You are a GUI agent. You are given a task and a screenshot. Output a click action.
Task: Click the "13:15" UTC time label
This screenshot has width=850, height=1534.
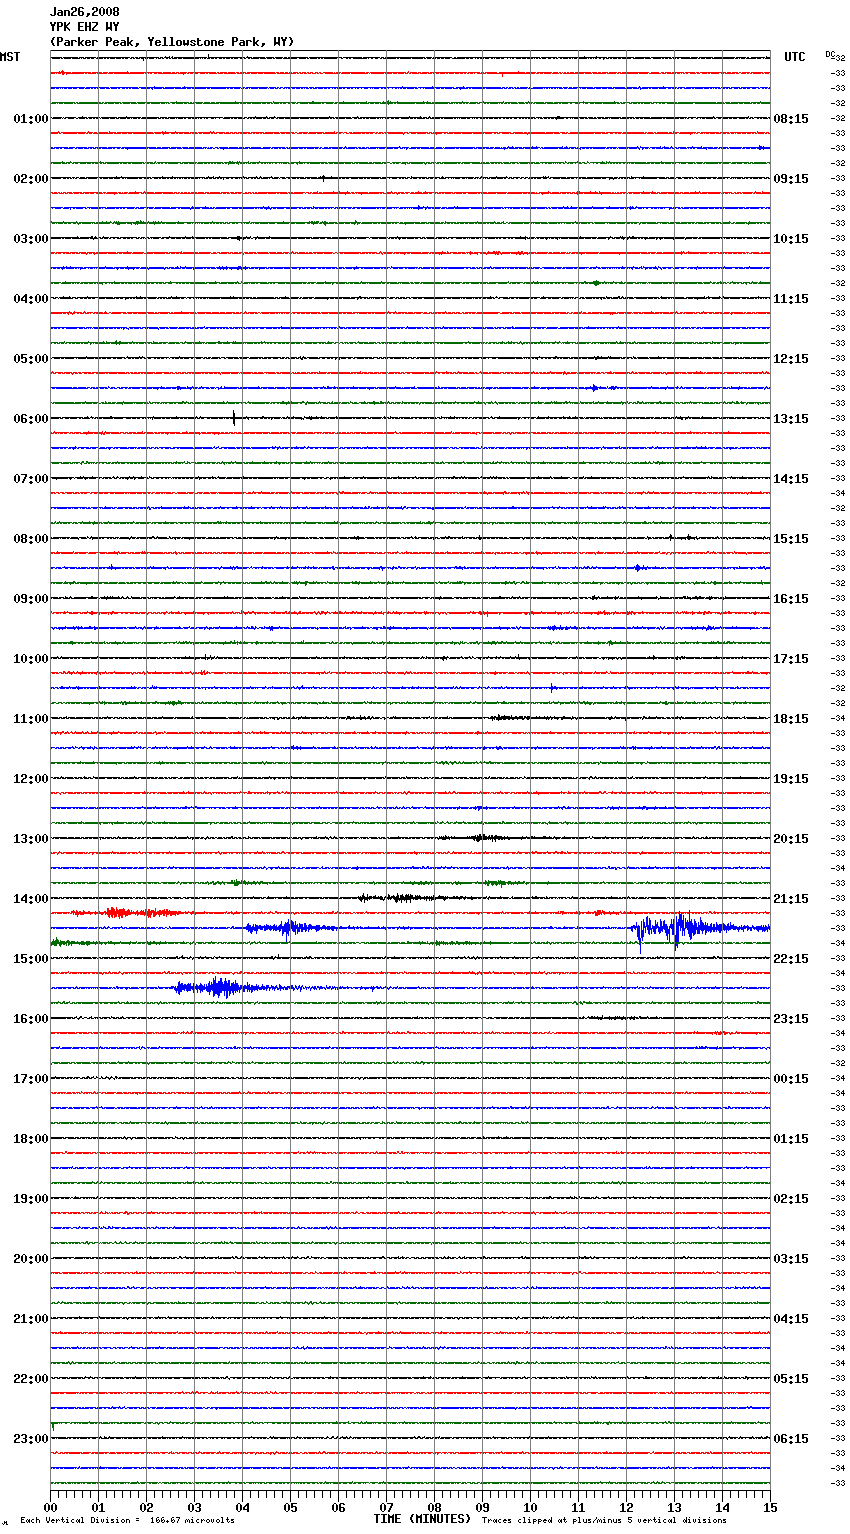click(x=791, y=419)
